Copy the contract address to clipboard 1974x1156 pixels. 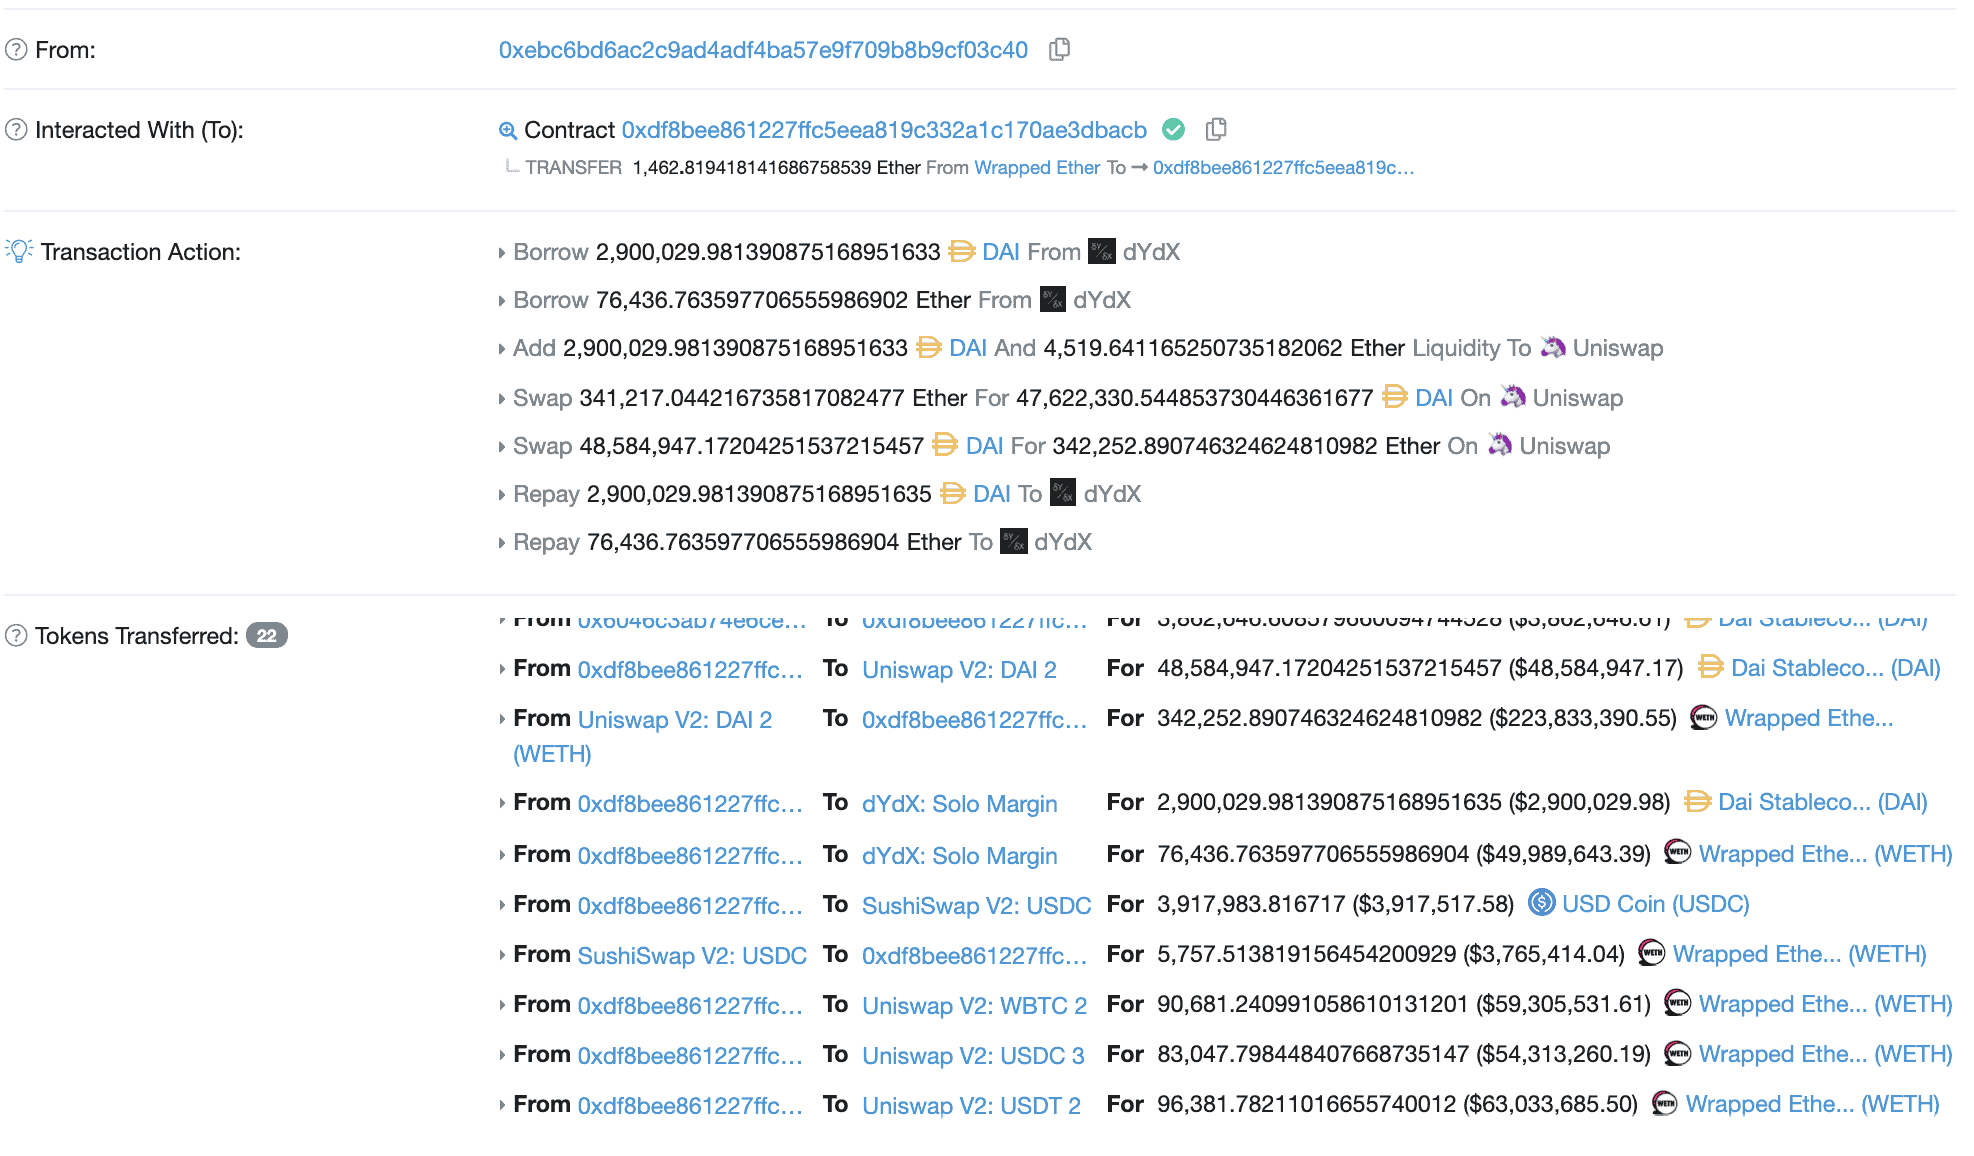(1216, 129)
